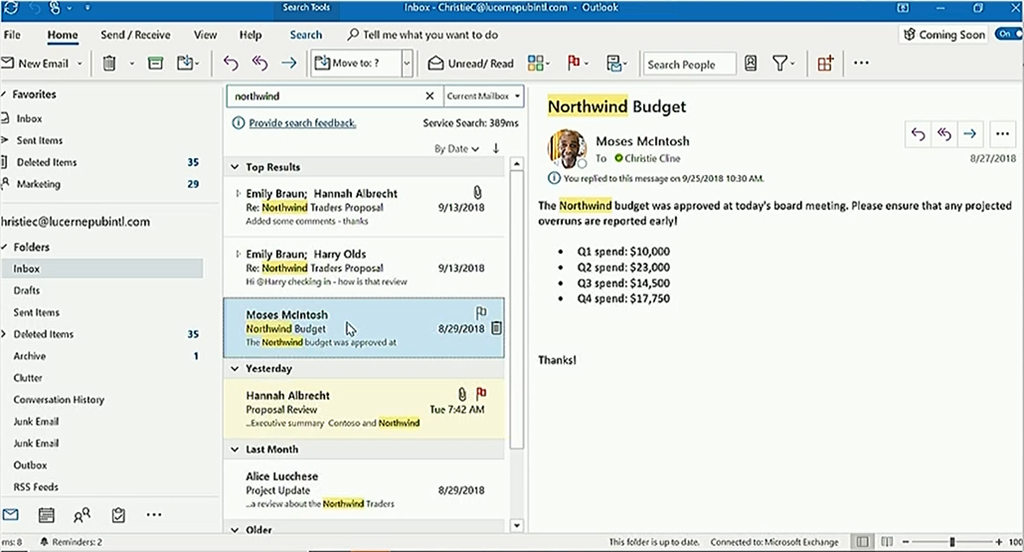Image resolution: width=1024 pixels, height=552 pixels.
Task: Click the Rules envelope icon in the toolbar
Action: pos(614,63)
